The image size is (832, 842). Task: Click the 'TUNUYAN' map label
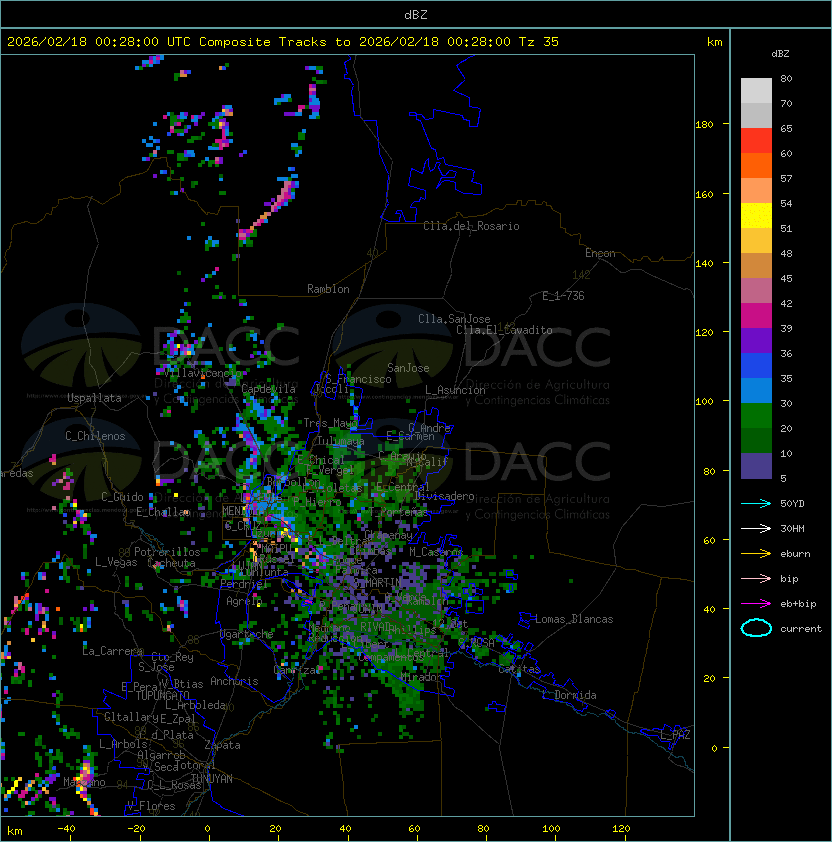tap(212, 778)
